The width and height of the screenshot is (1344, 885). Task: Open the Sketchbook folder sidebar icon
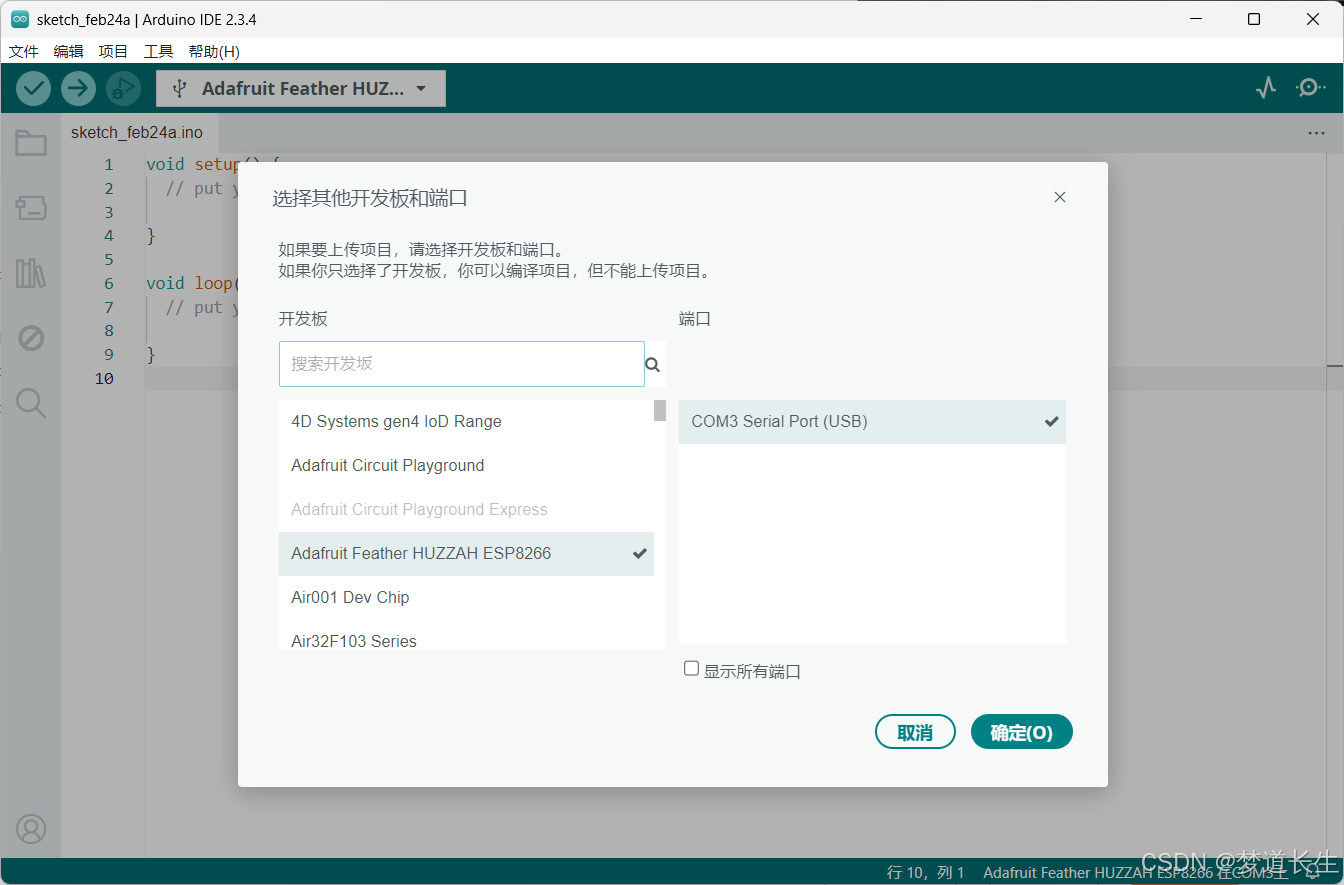coord(31,144)
